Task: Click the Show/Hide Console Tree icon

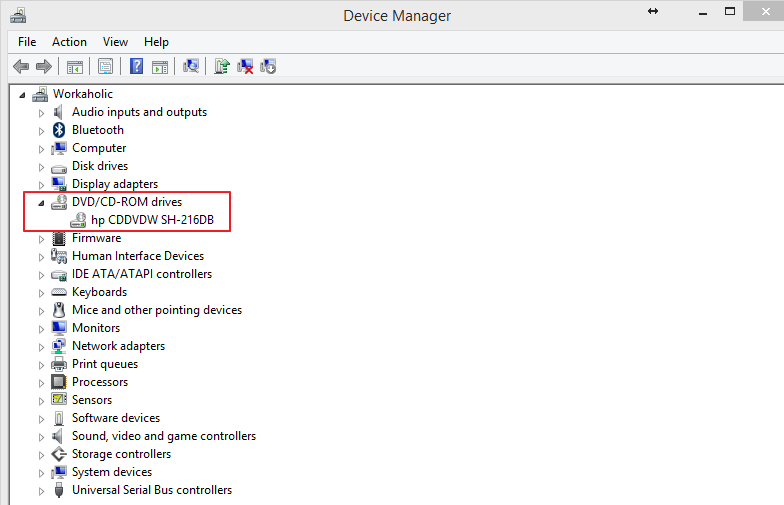Action: click(x=75, y=66)
